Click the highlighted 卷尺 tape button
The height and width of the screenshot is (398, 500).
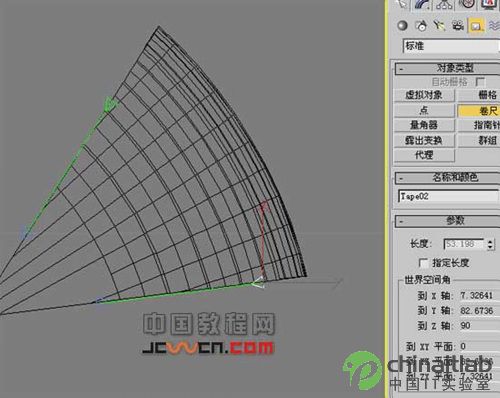pyautogui.click(x=479, y=111)
